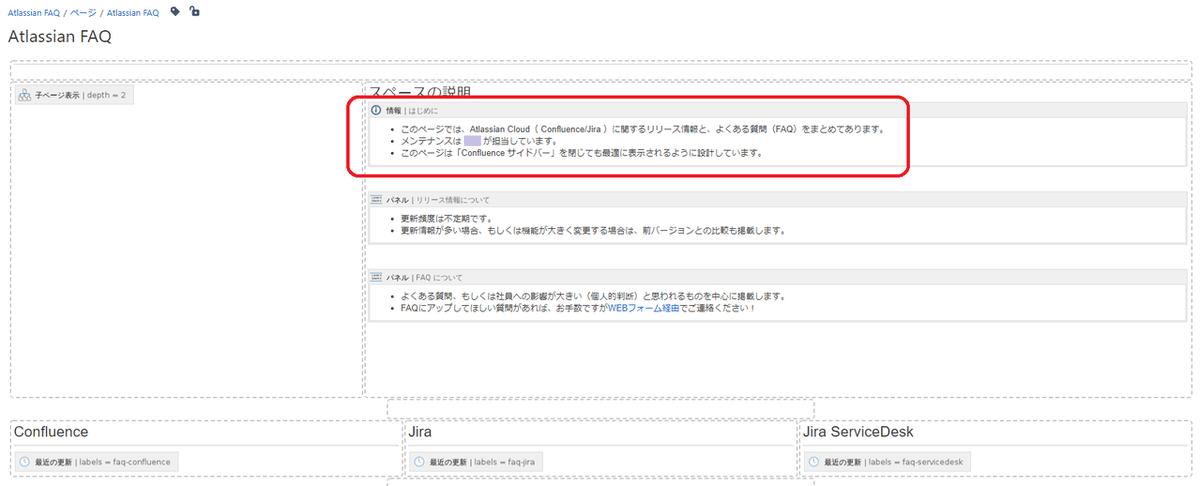Open the first Atlassian FAQ breadcrumb link
The image size is (1200, 486).
(x=34, y=13)
